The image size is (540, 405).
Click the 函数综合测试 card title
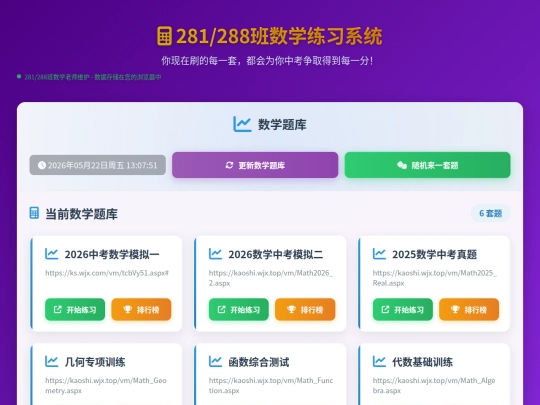[x=259, y=362]
